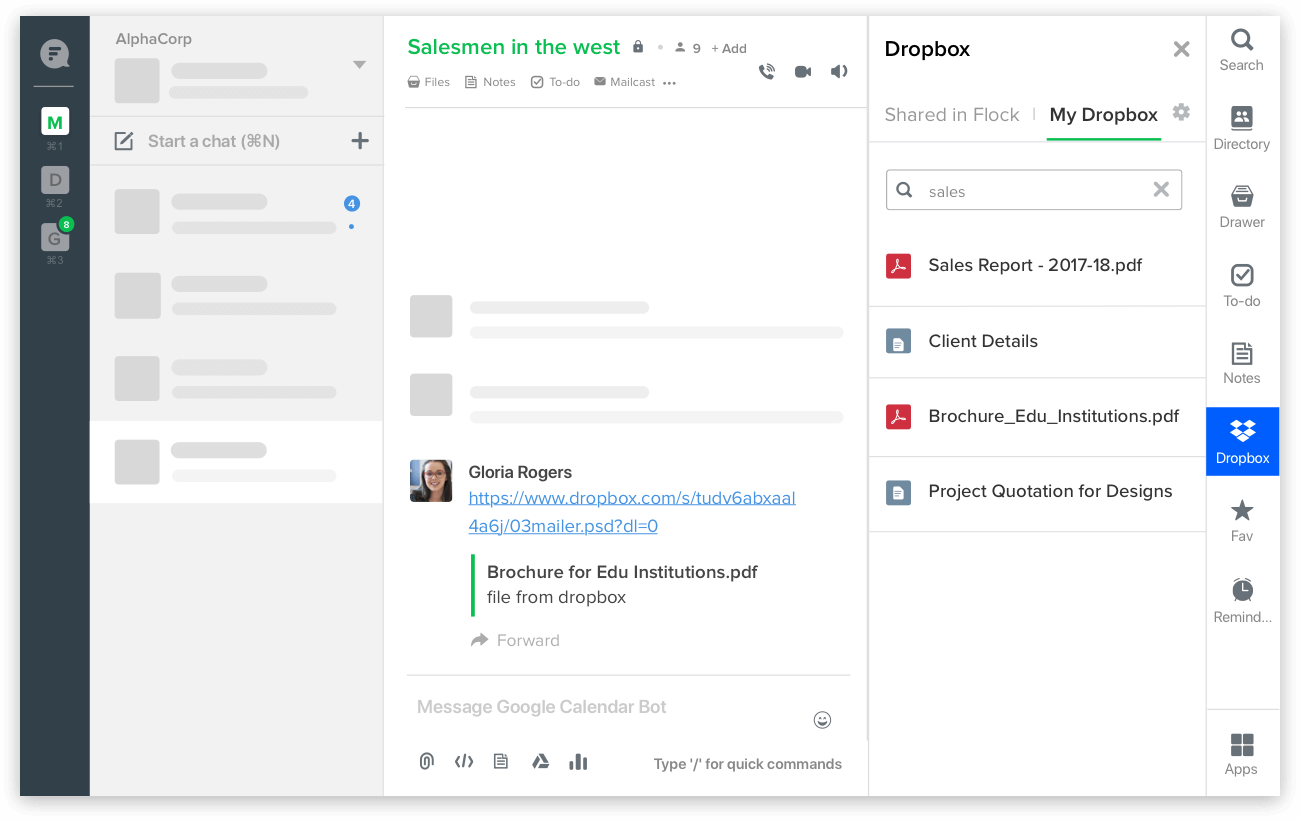Open the channel To-do list
Viewport: 1300px width, 820px height.
click(x=555, y=82)
